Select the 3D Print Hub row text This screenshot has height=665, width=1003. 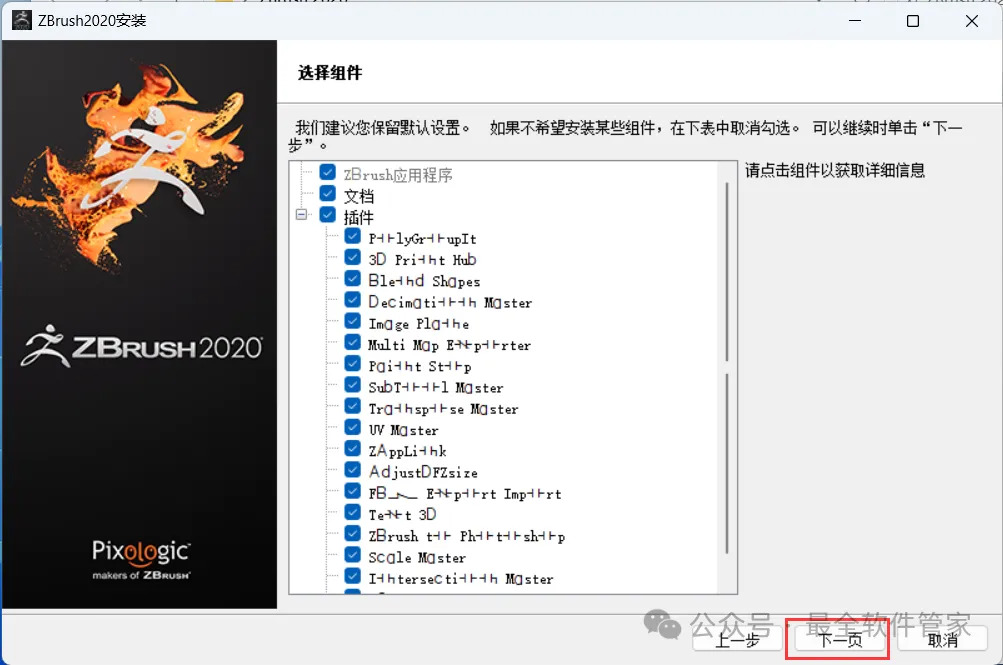[422, 260]
